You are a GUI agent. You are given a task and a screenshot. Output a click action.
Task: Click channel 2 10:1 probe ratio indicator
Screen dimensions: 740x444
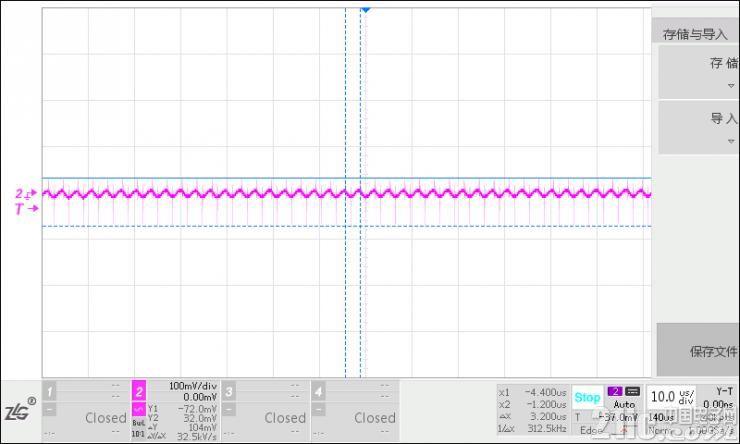pos(138,434)
